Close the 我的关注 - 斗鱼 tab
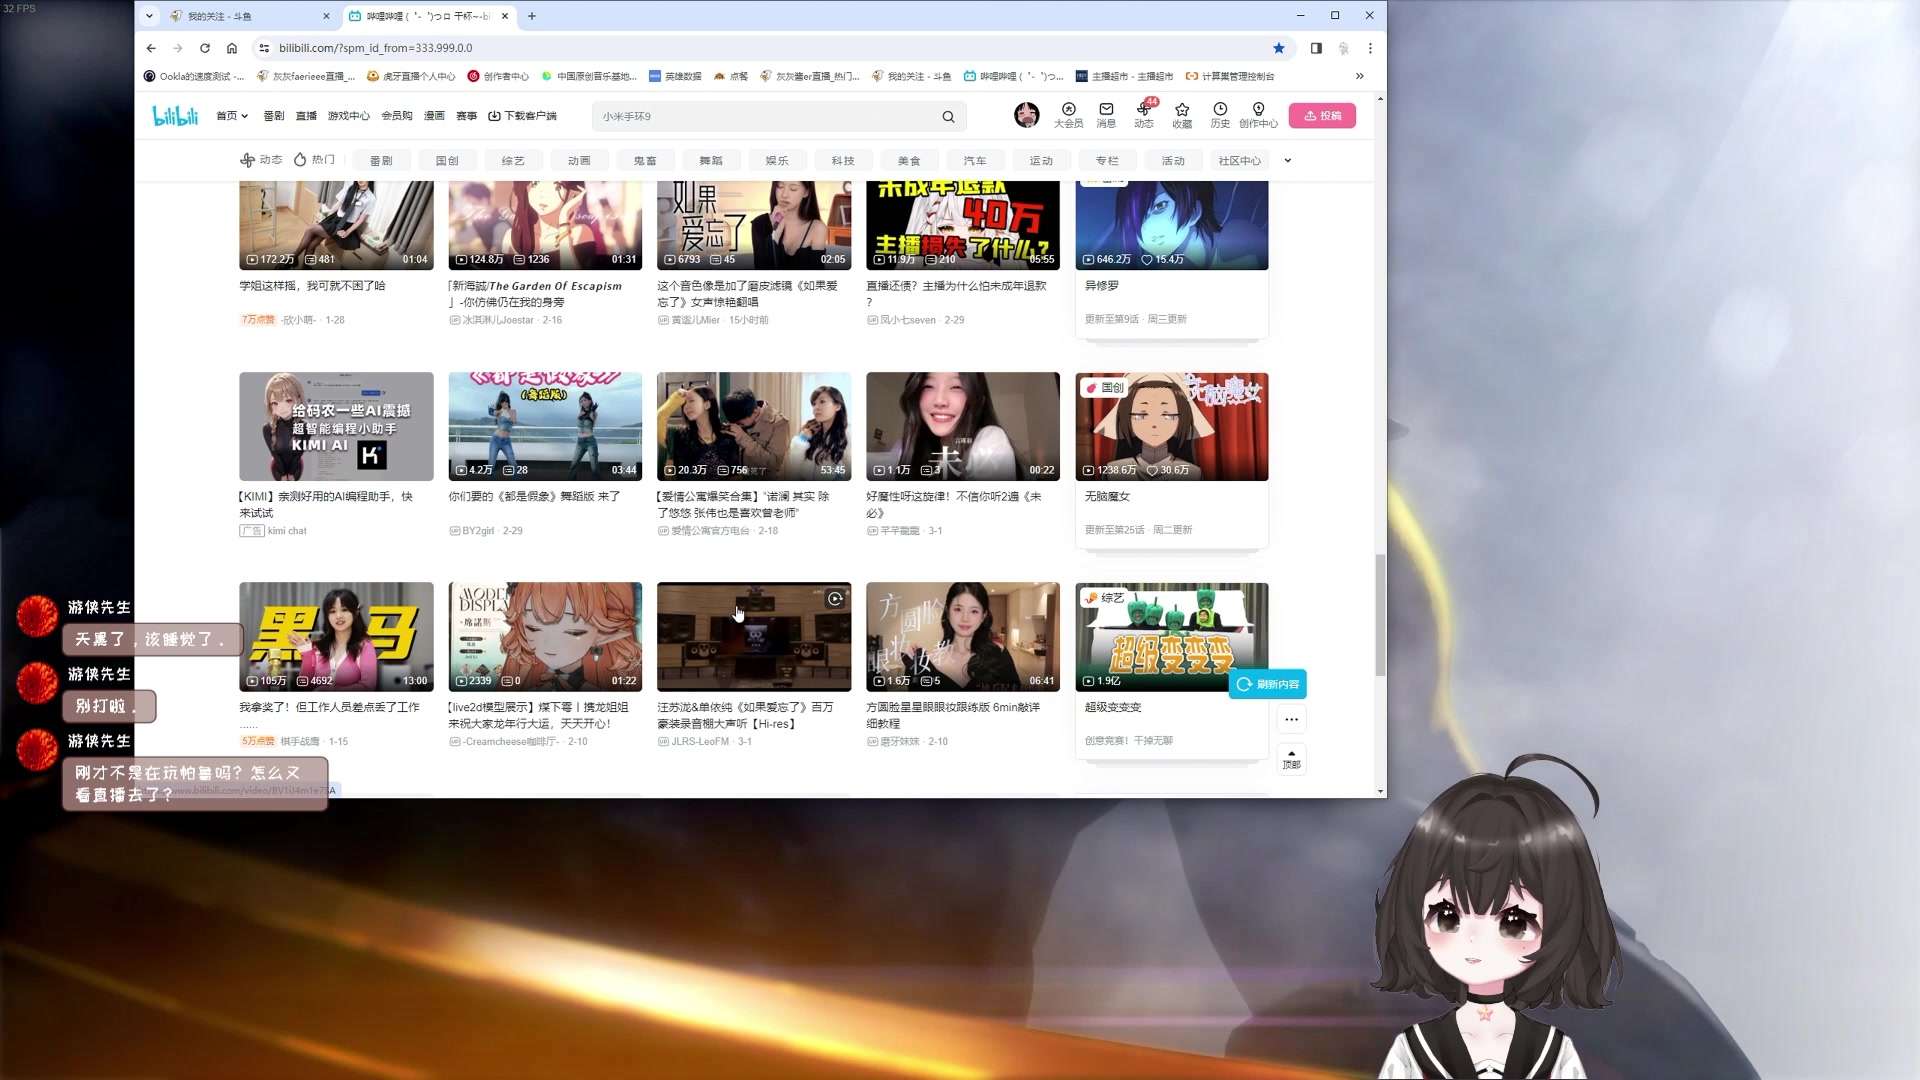This screenshot has width=1920, height=1080. tap(326, 16)
